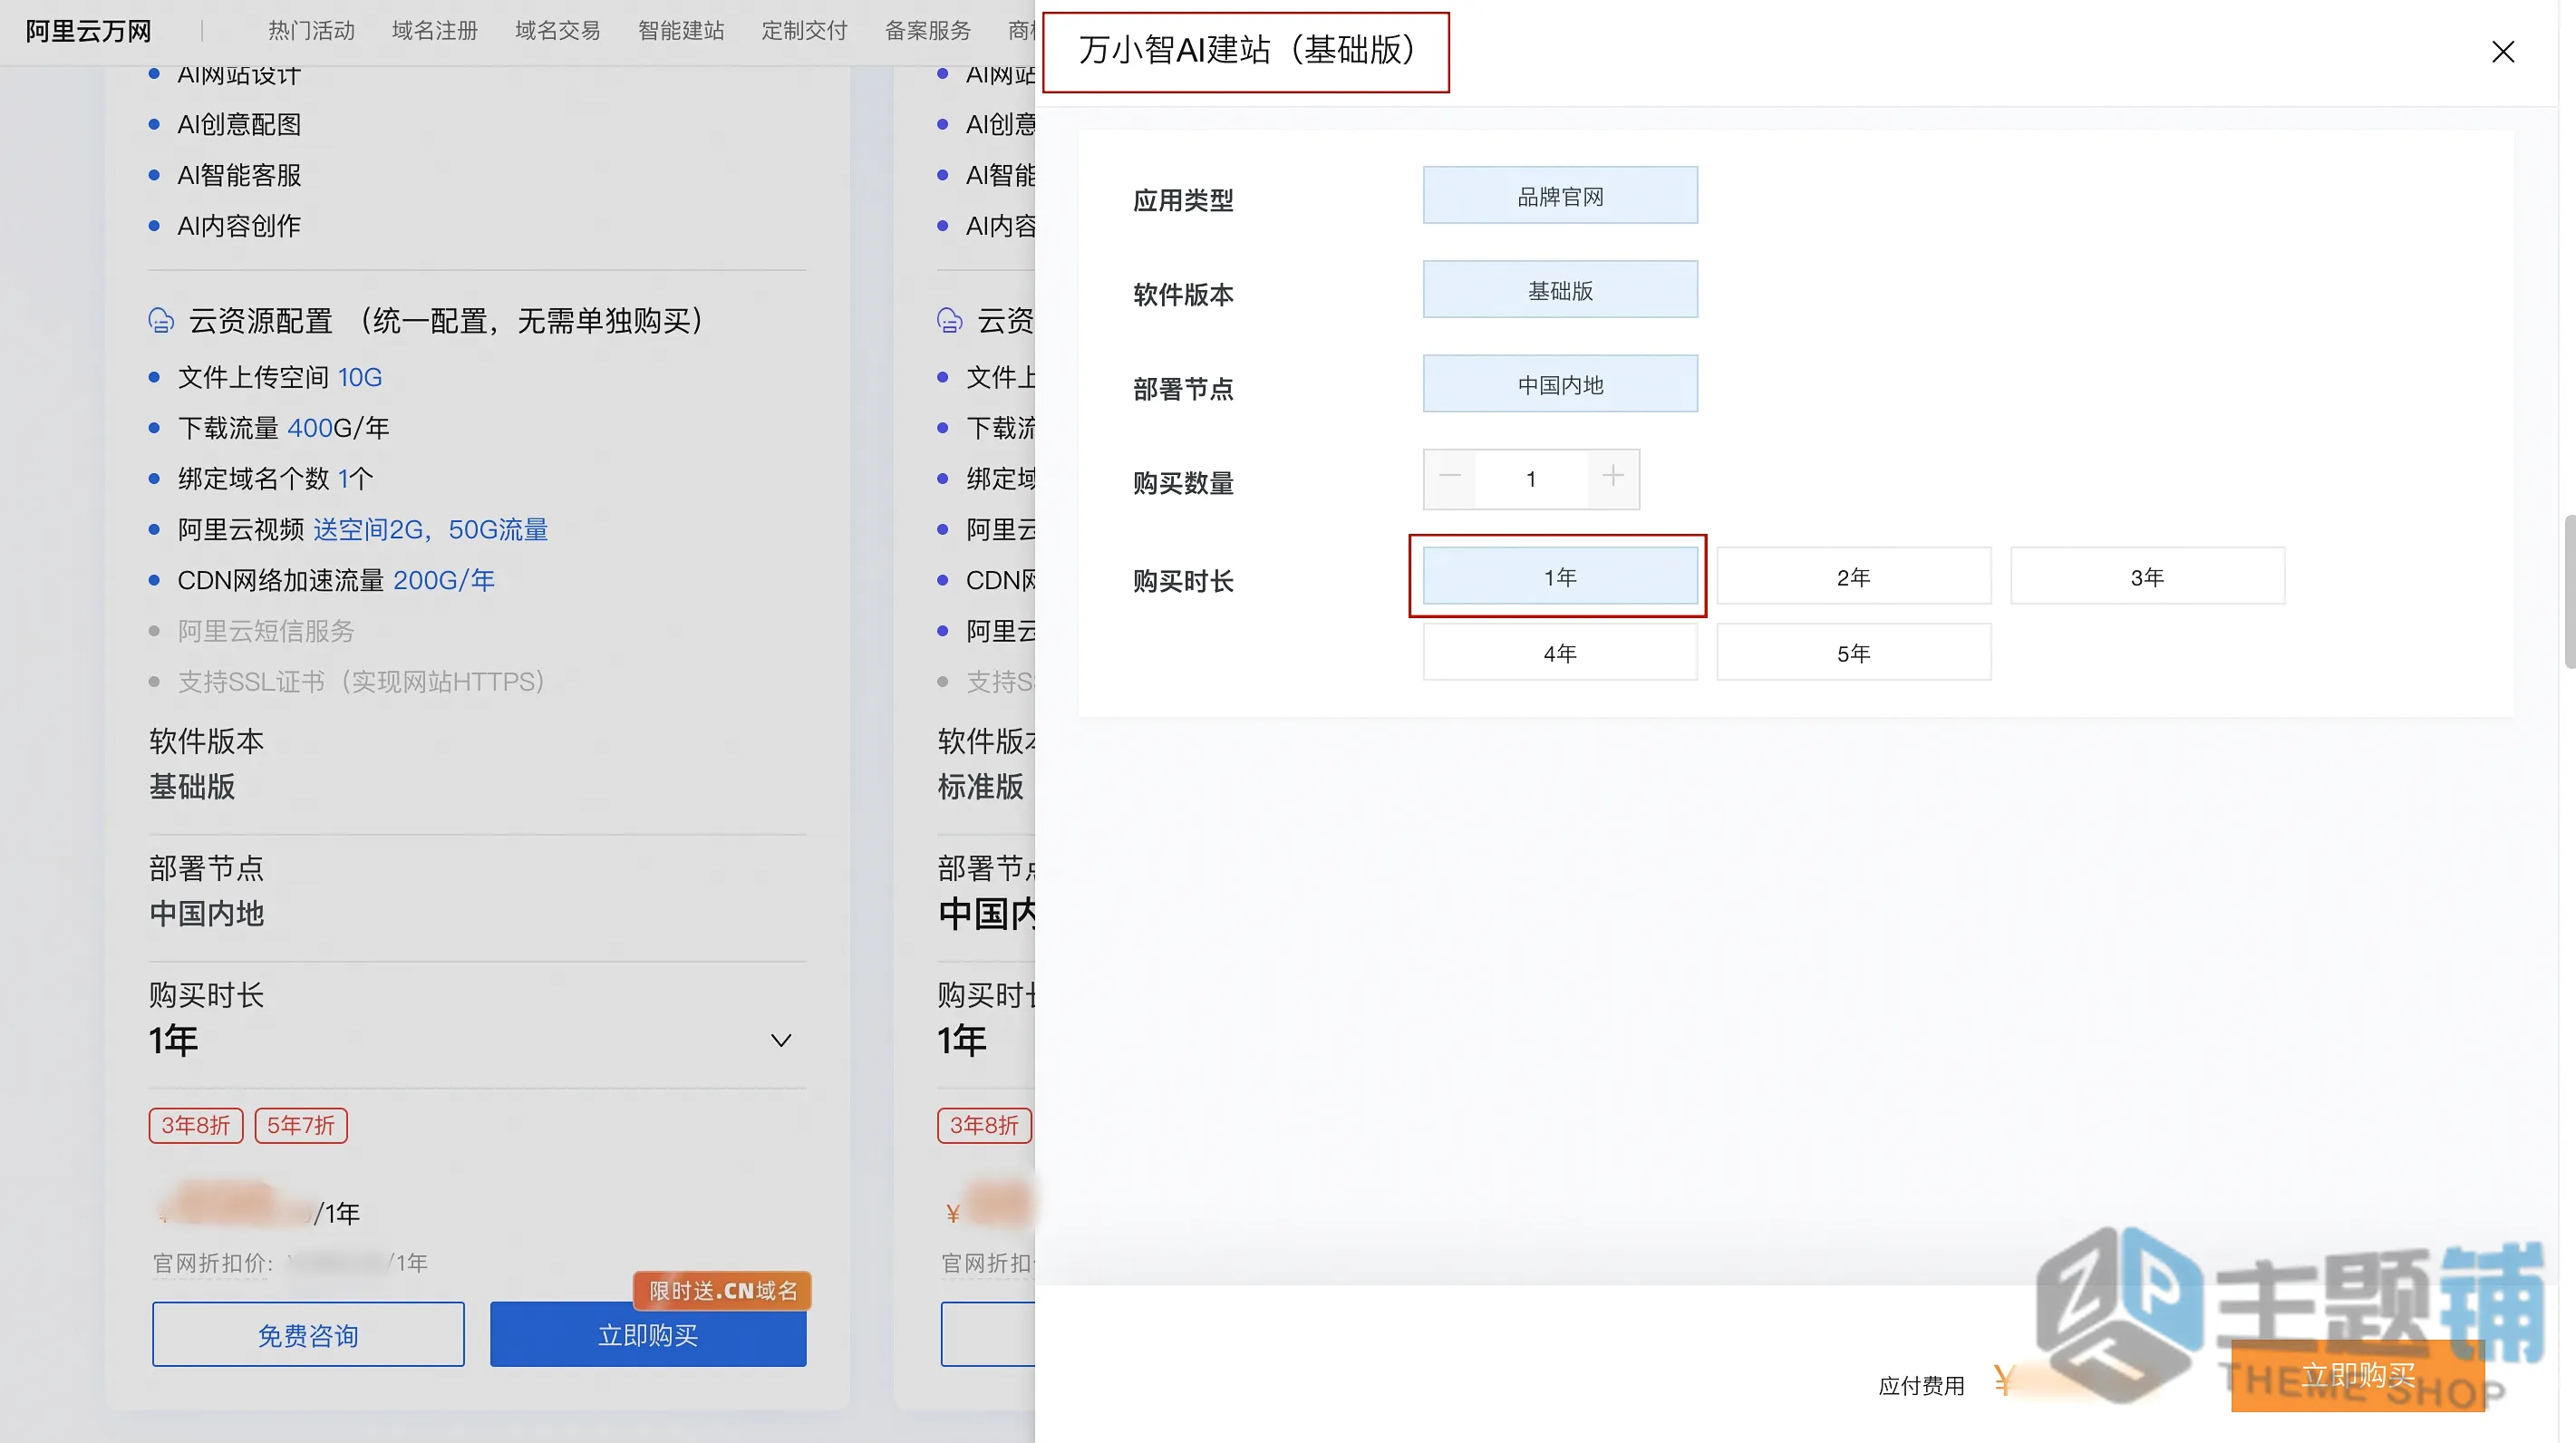Select the 品牌官网 application type
The image size is (2576, 1443).
coord(1560,196)
